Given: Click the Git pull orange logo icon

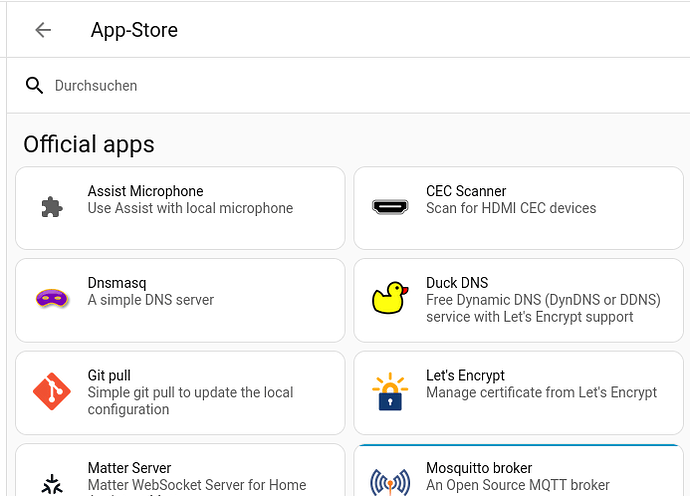Looking at the screenshot, I should coord(52,391).
